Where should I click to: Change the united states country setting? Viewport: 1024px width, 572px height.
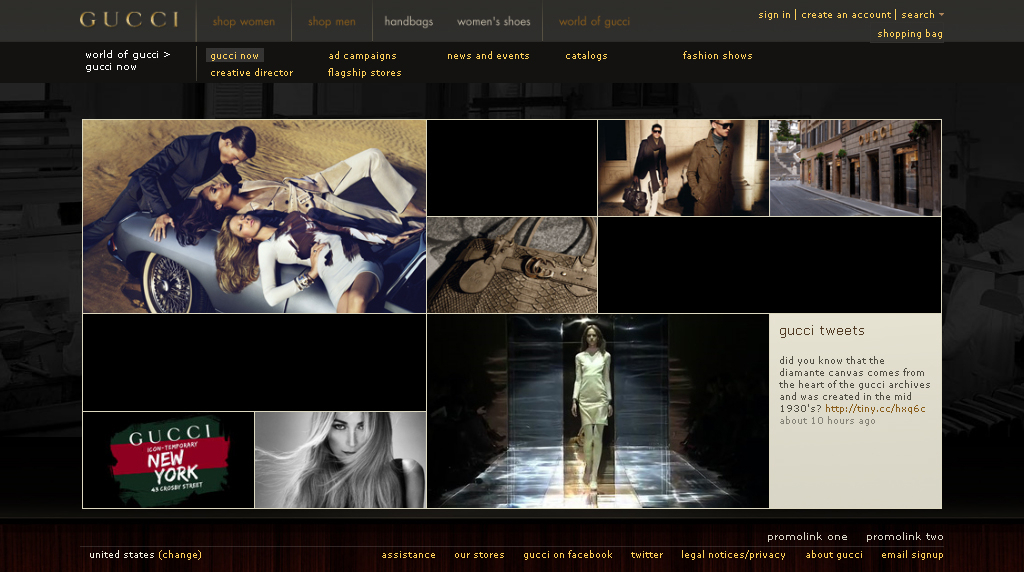pos(180,554)
